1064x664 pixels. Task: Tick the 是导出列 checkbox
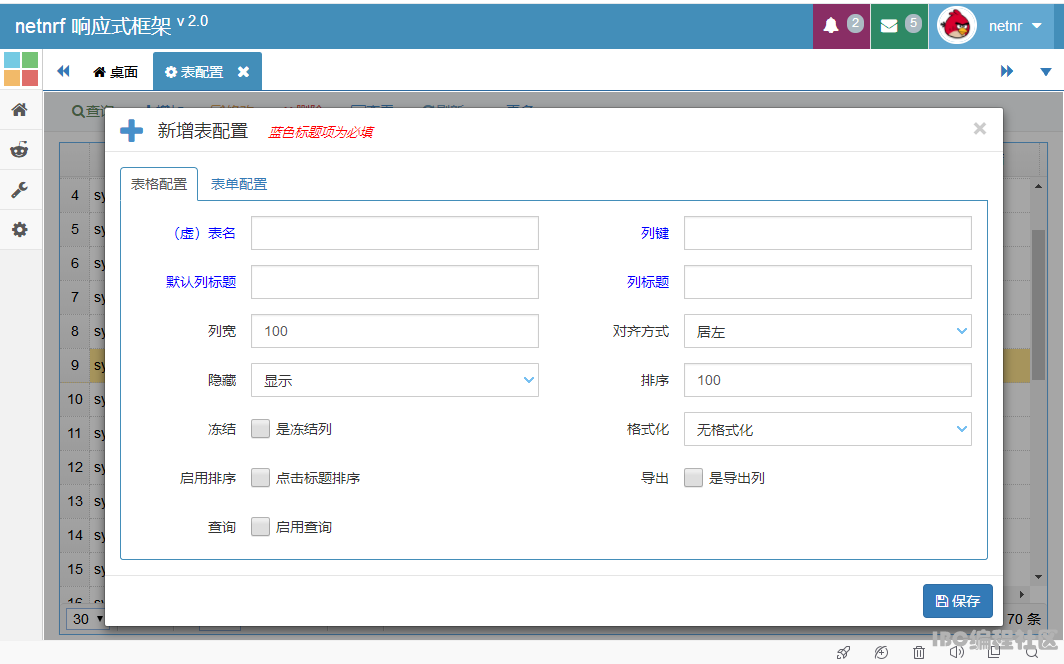click(694, 477)
